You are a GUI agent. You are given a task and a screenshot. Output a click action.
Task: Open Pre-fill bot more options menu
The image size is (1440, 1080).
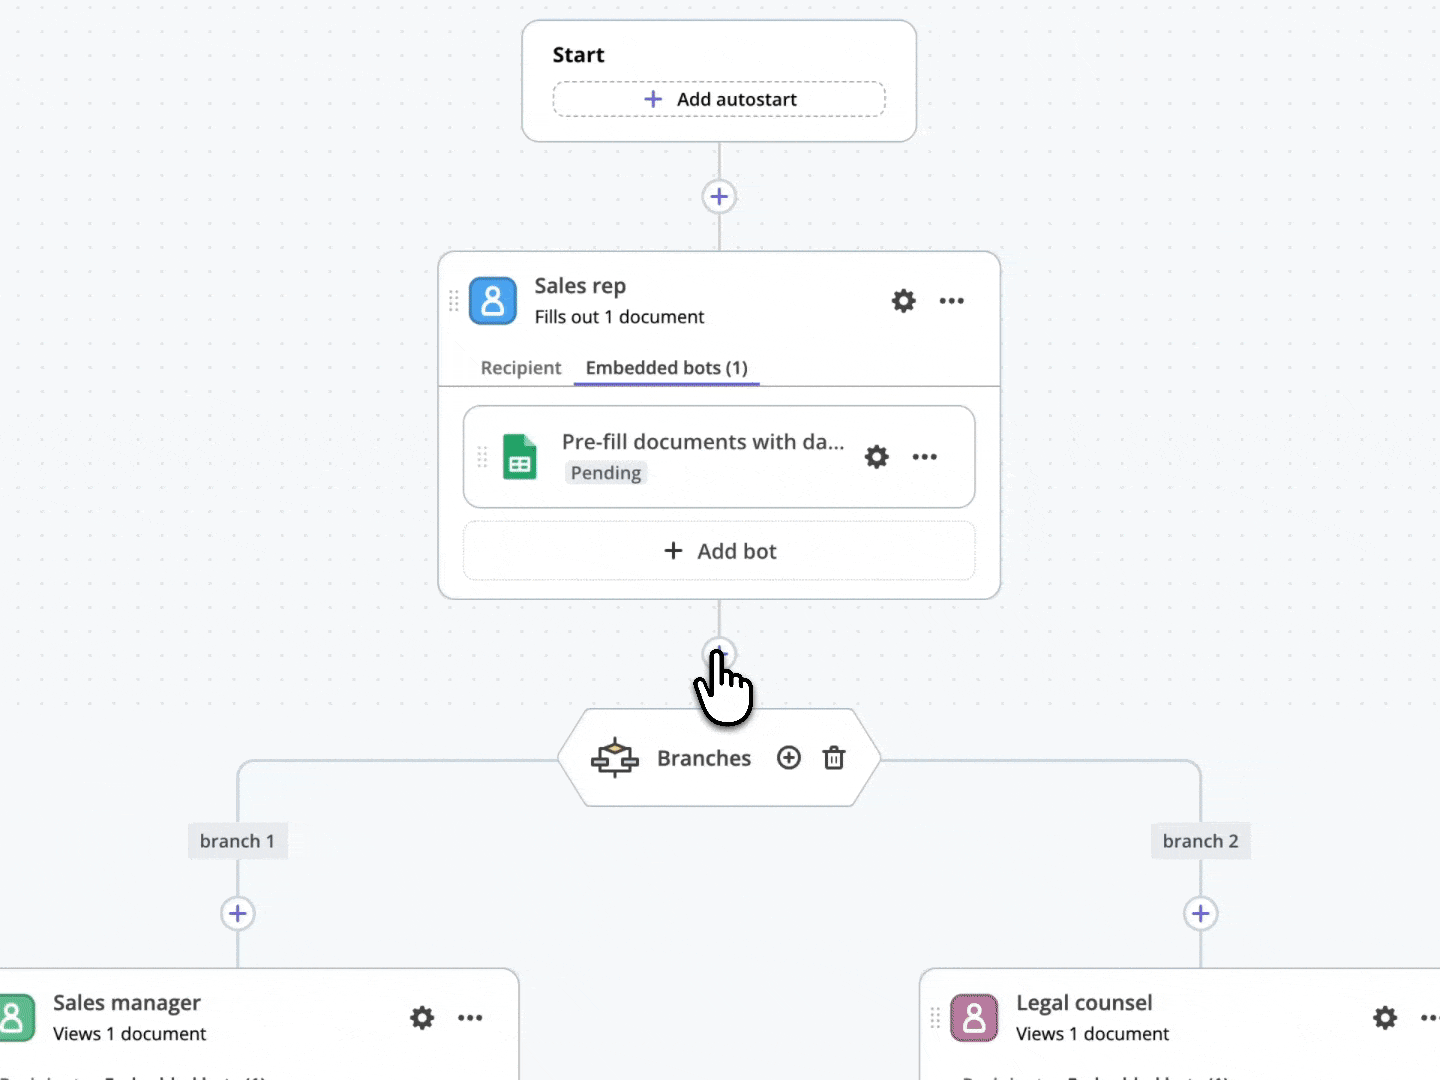coord(924,457)
